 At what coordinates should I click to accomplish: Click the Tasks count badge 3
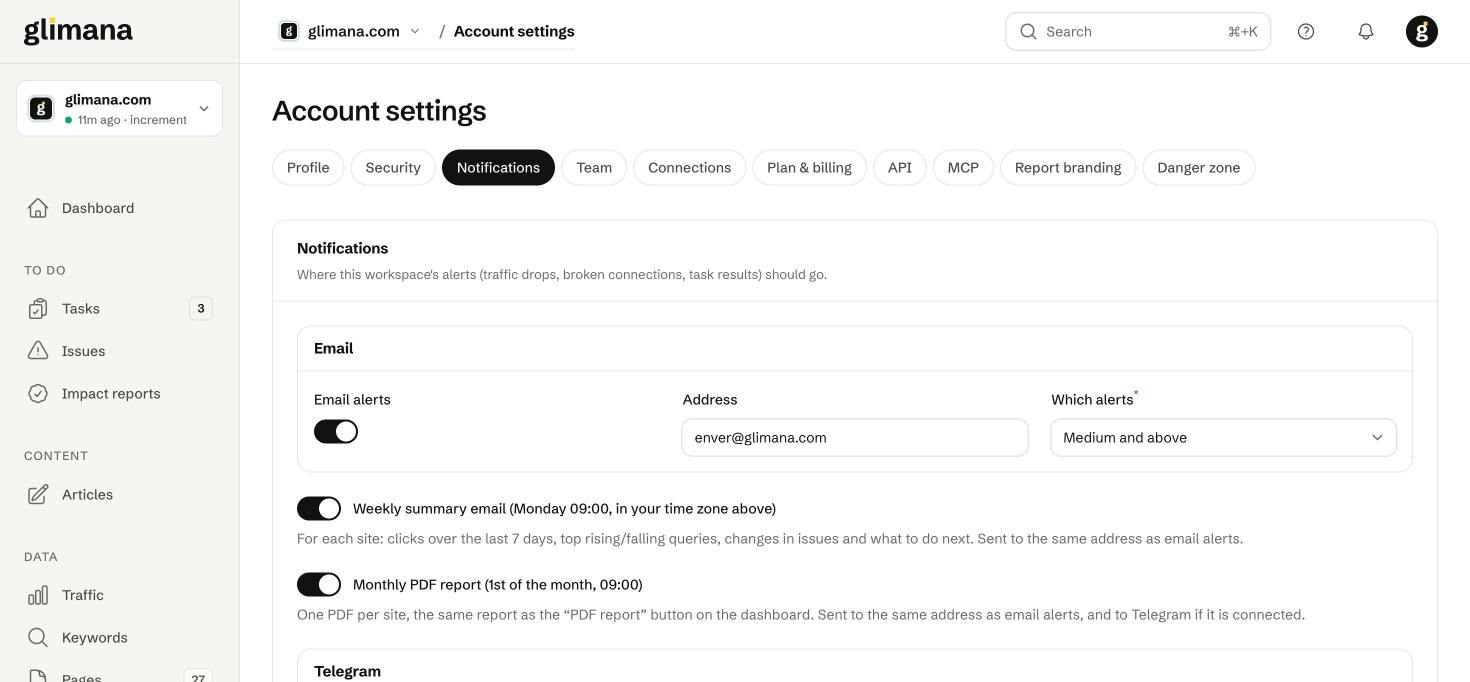click(x=201, y=309)
